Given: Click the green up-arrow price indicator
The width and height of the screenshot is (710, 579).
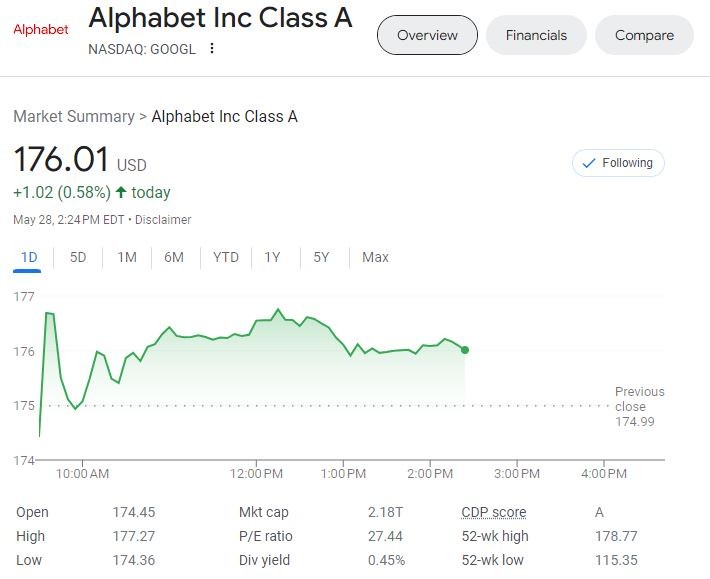Looking at the screenshot, I should point(122,193).
